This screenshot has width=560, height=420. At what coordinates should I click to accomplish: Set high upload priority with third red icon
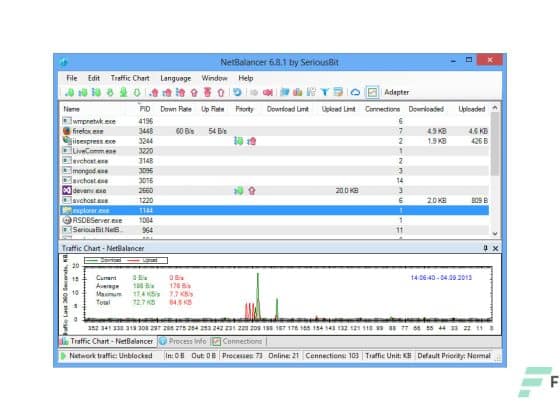pos(181,92)
